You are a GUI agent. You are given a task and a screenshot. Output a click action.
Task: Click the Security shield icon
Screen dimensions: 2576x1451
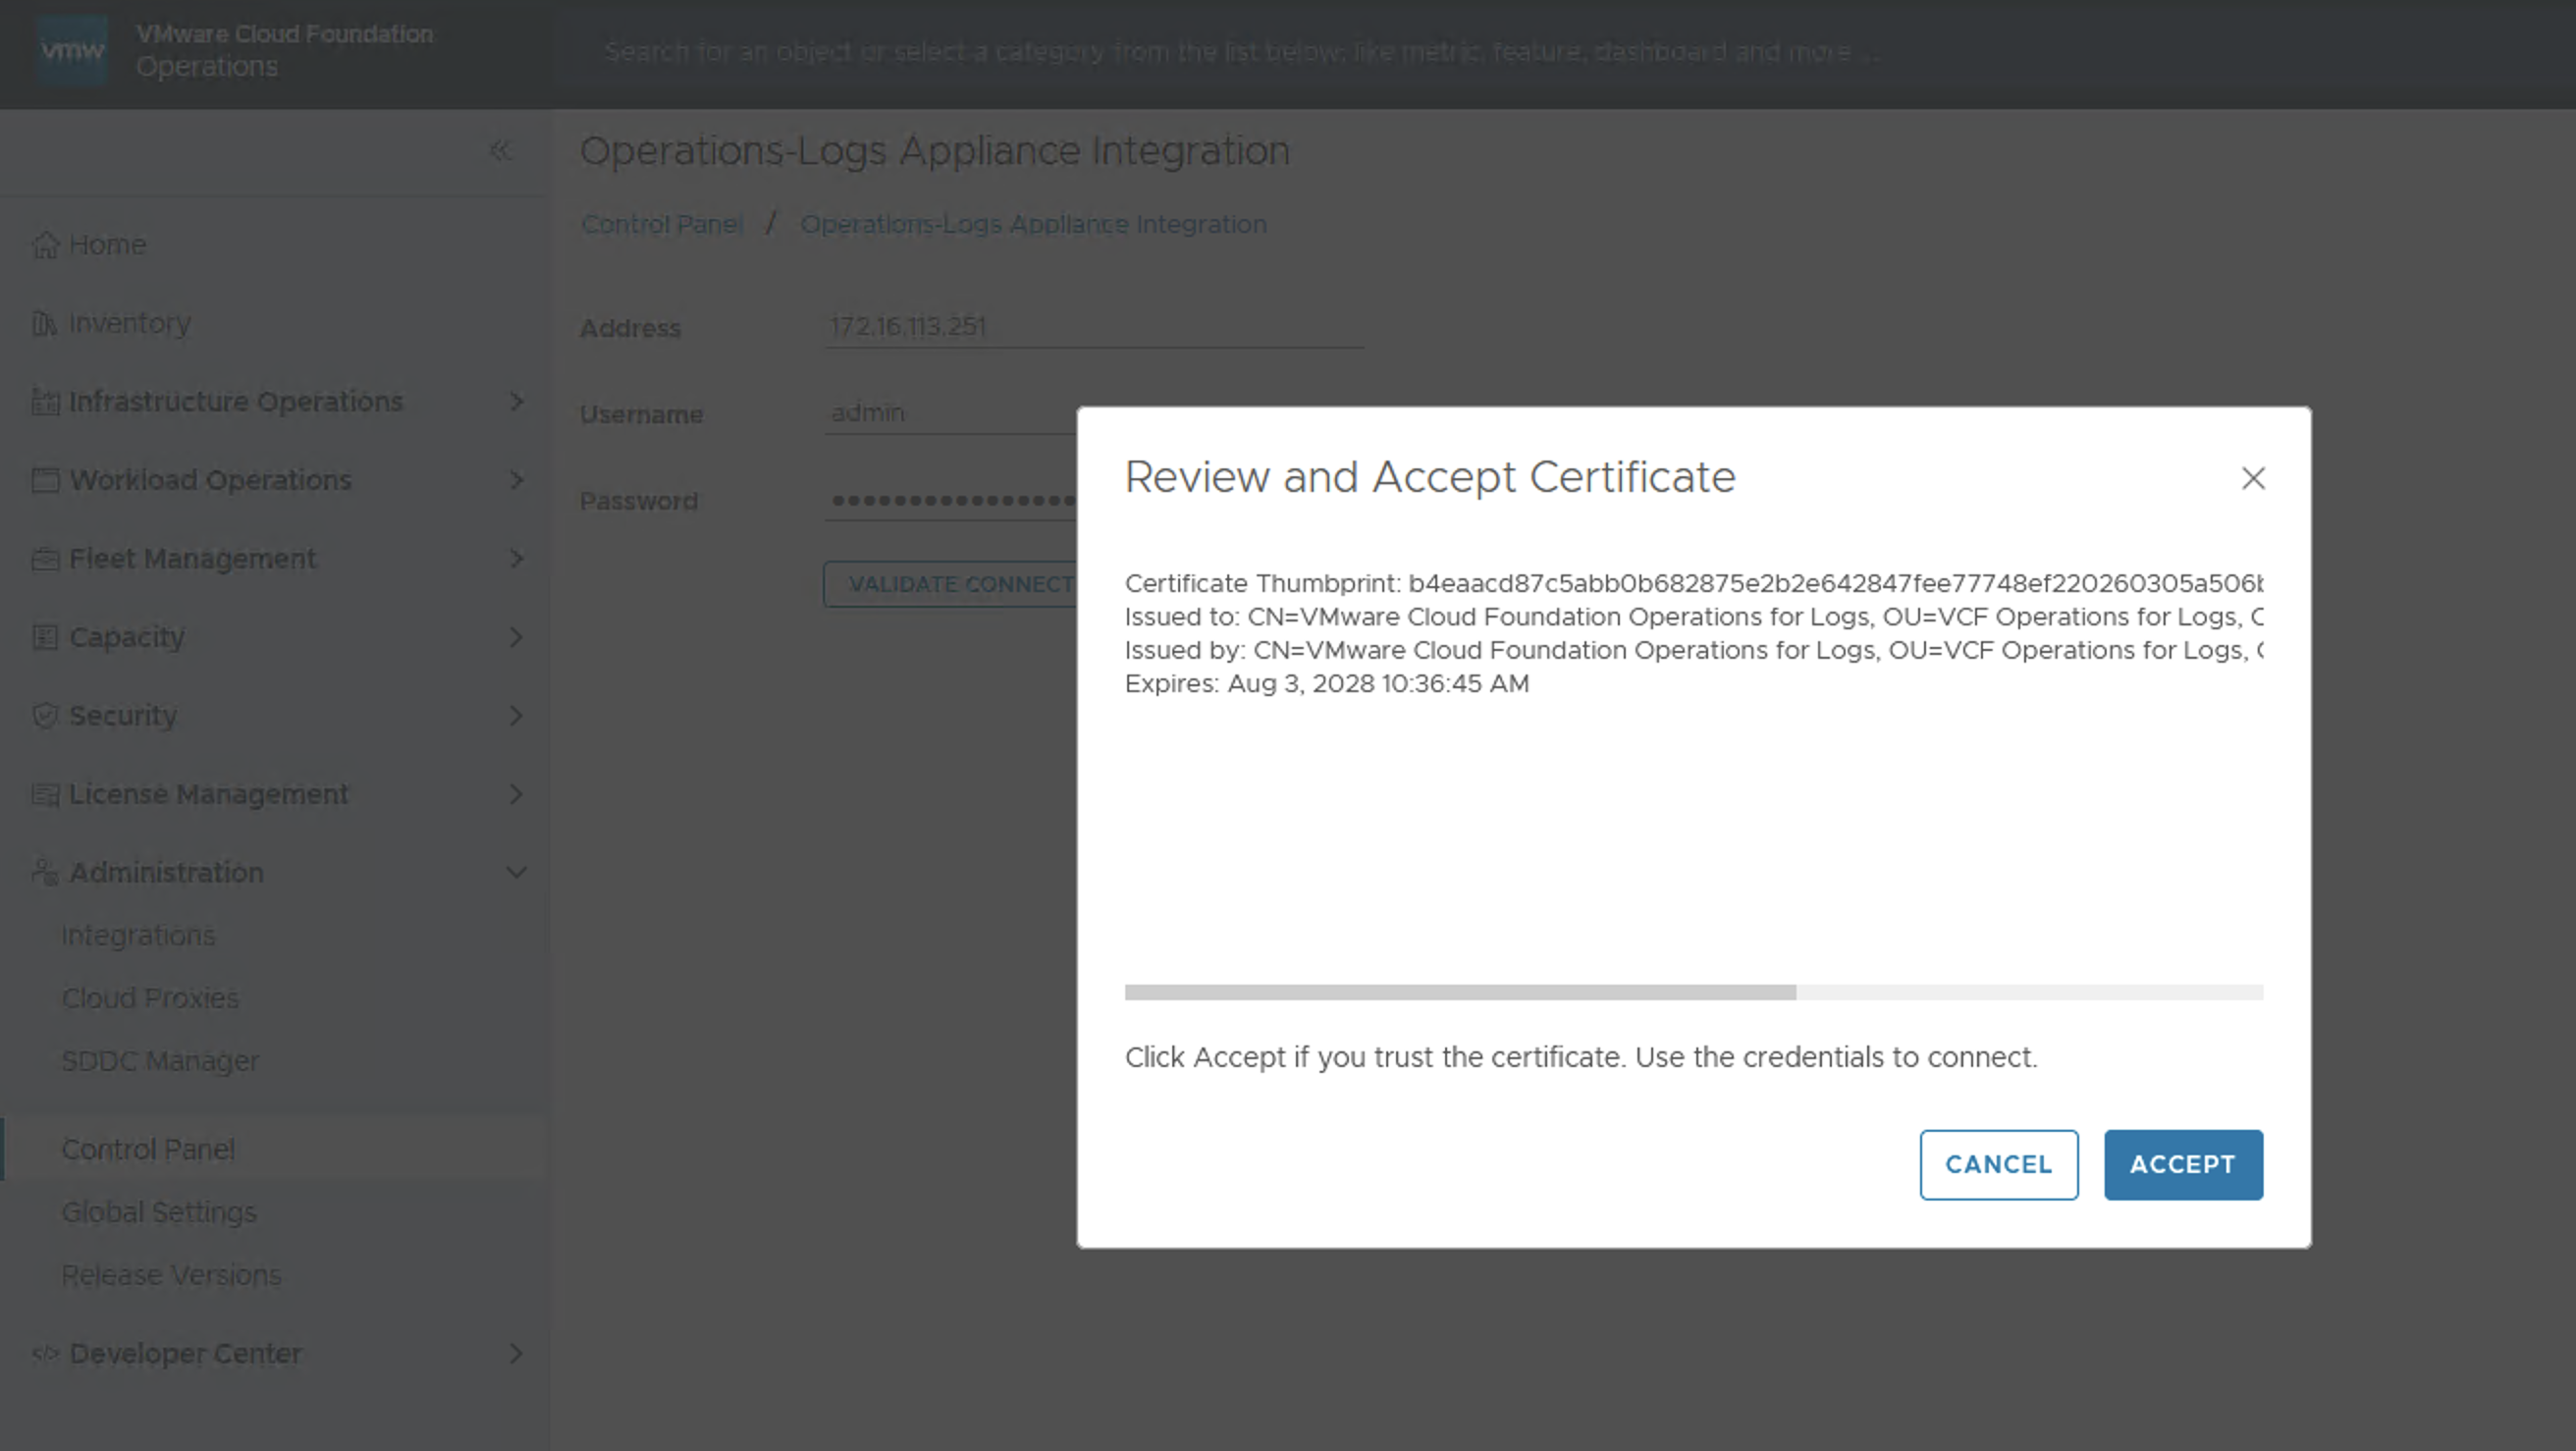[45, 716]
